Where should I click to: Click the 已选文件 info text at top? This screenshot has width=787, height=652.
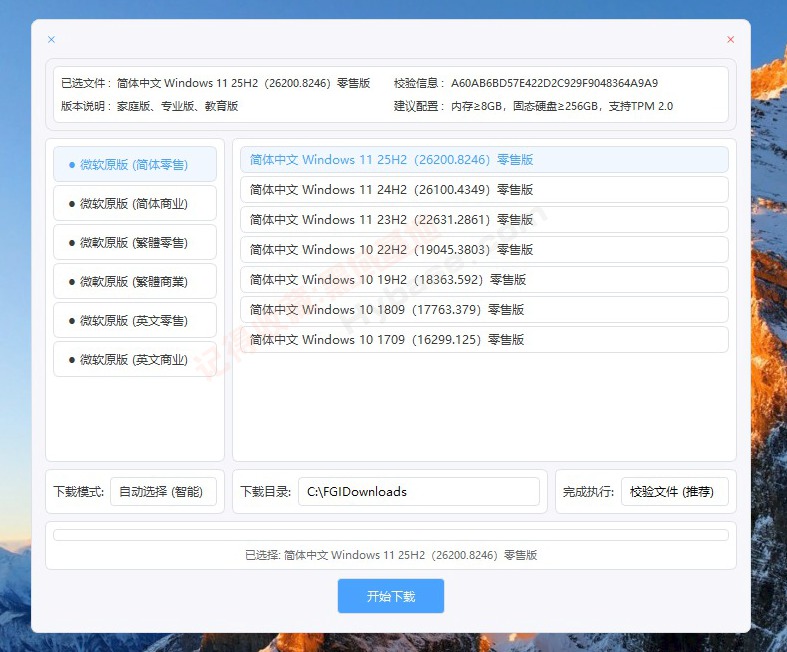215,83
